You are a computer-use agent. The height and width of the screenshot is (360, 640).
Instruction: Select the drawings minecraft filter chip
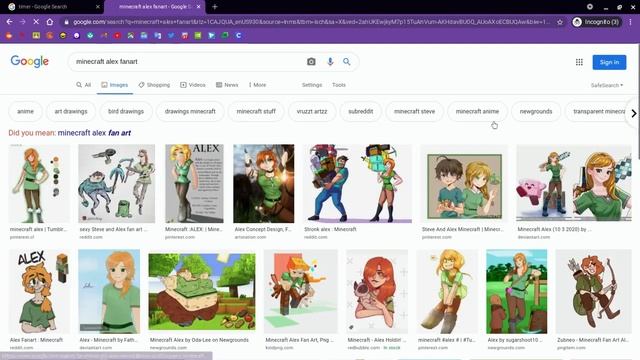190,111
